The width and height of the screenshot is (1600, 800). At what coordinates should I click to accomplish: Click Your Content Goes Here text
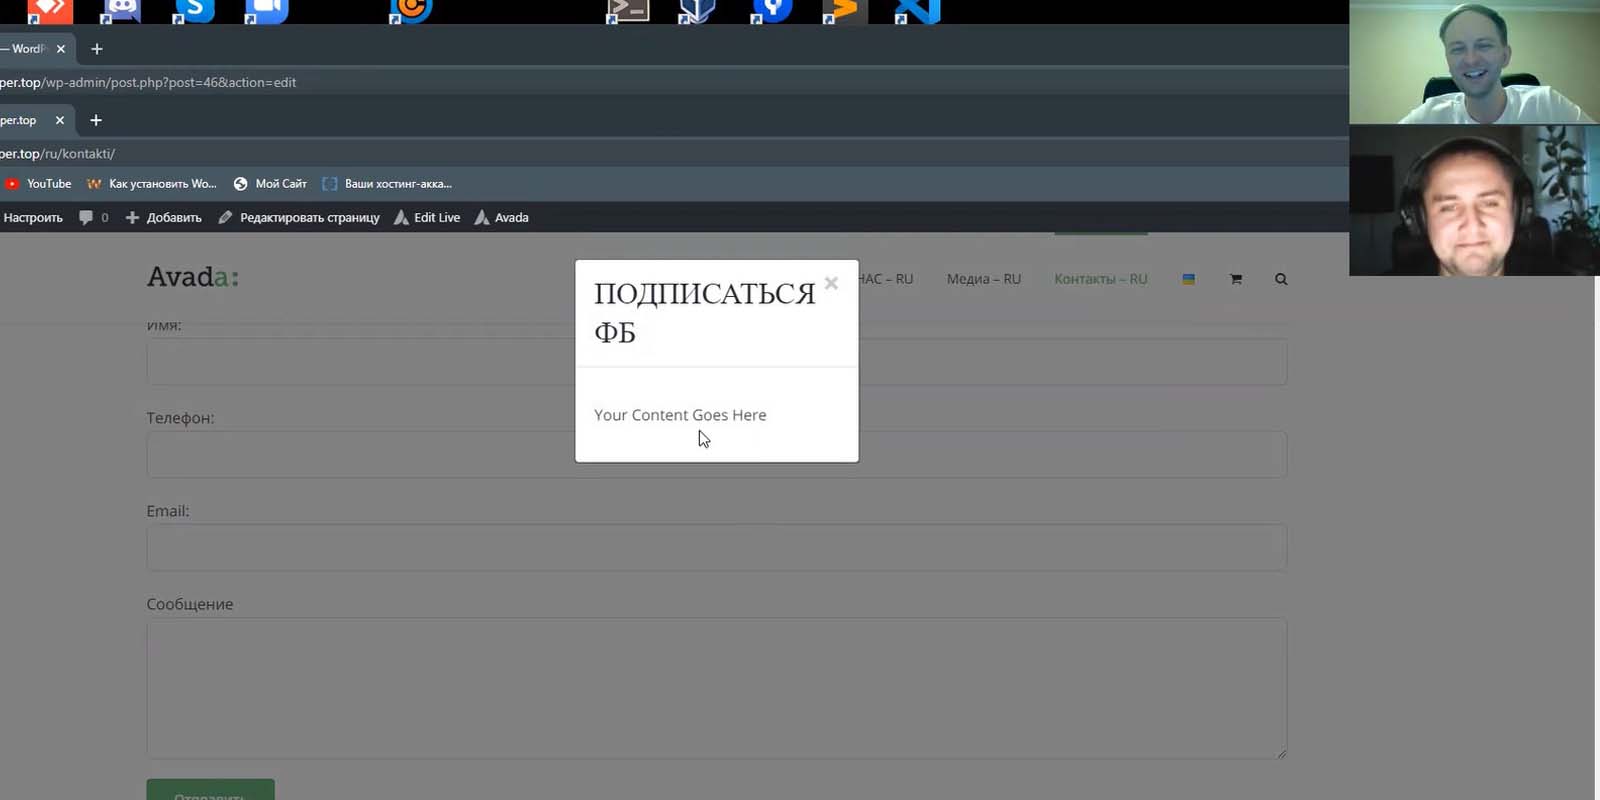680,415
